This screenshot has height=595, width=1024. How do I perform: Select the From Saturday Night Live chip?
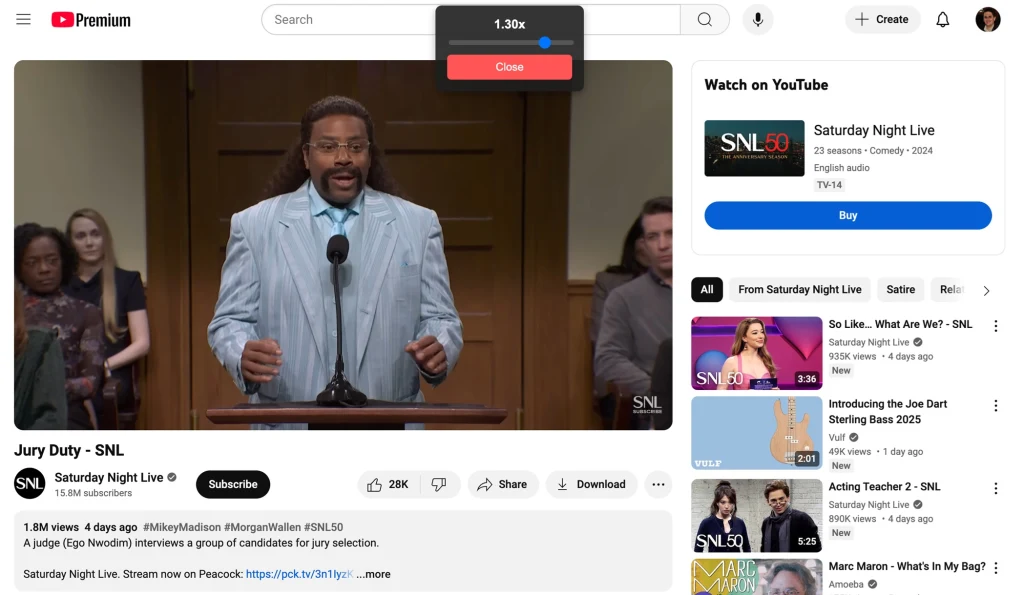799,290
